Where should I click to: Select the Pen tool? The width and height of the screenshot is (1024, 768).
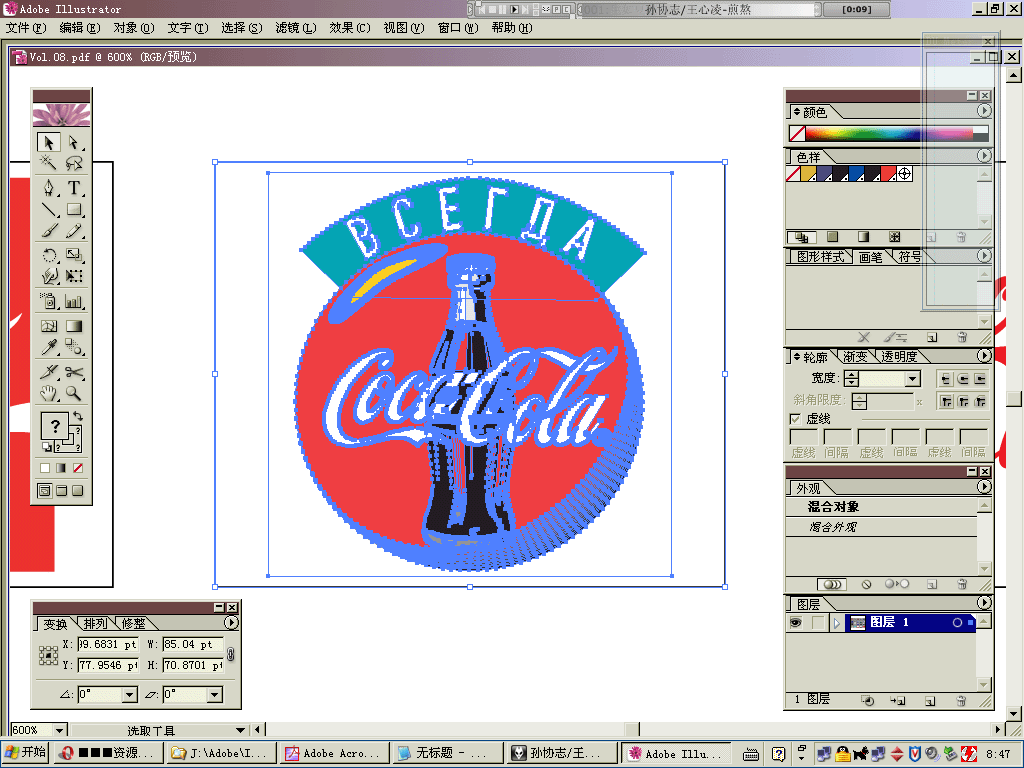coord(49,188)
